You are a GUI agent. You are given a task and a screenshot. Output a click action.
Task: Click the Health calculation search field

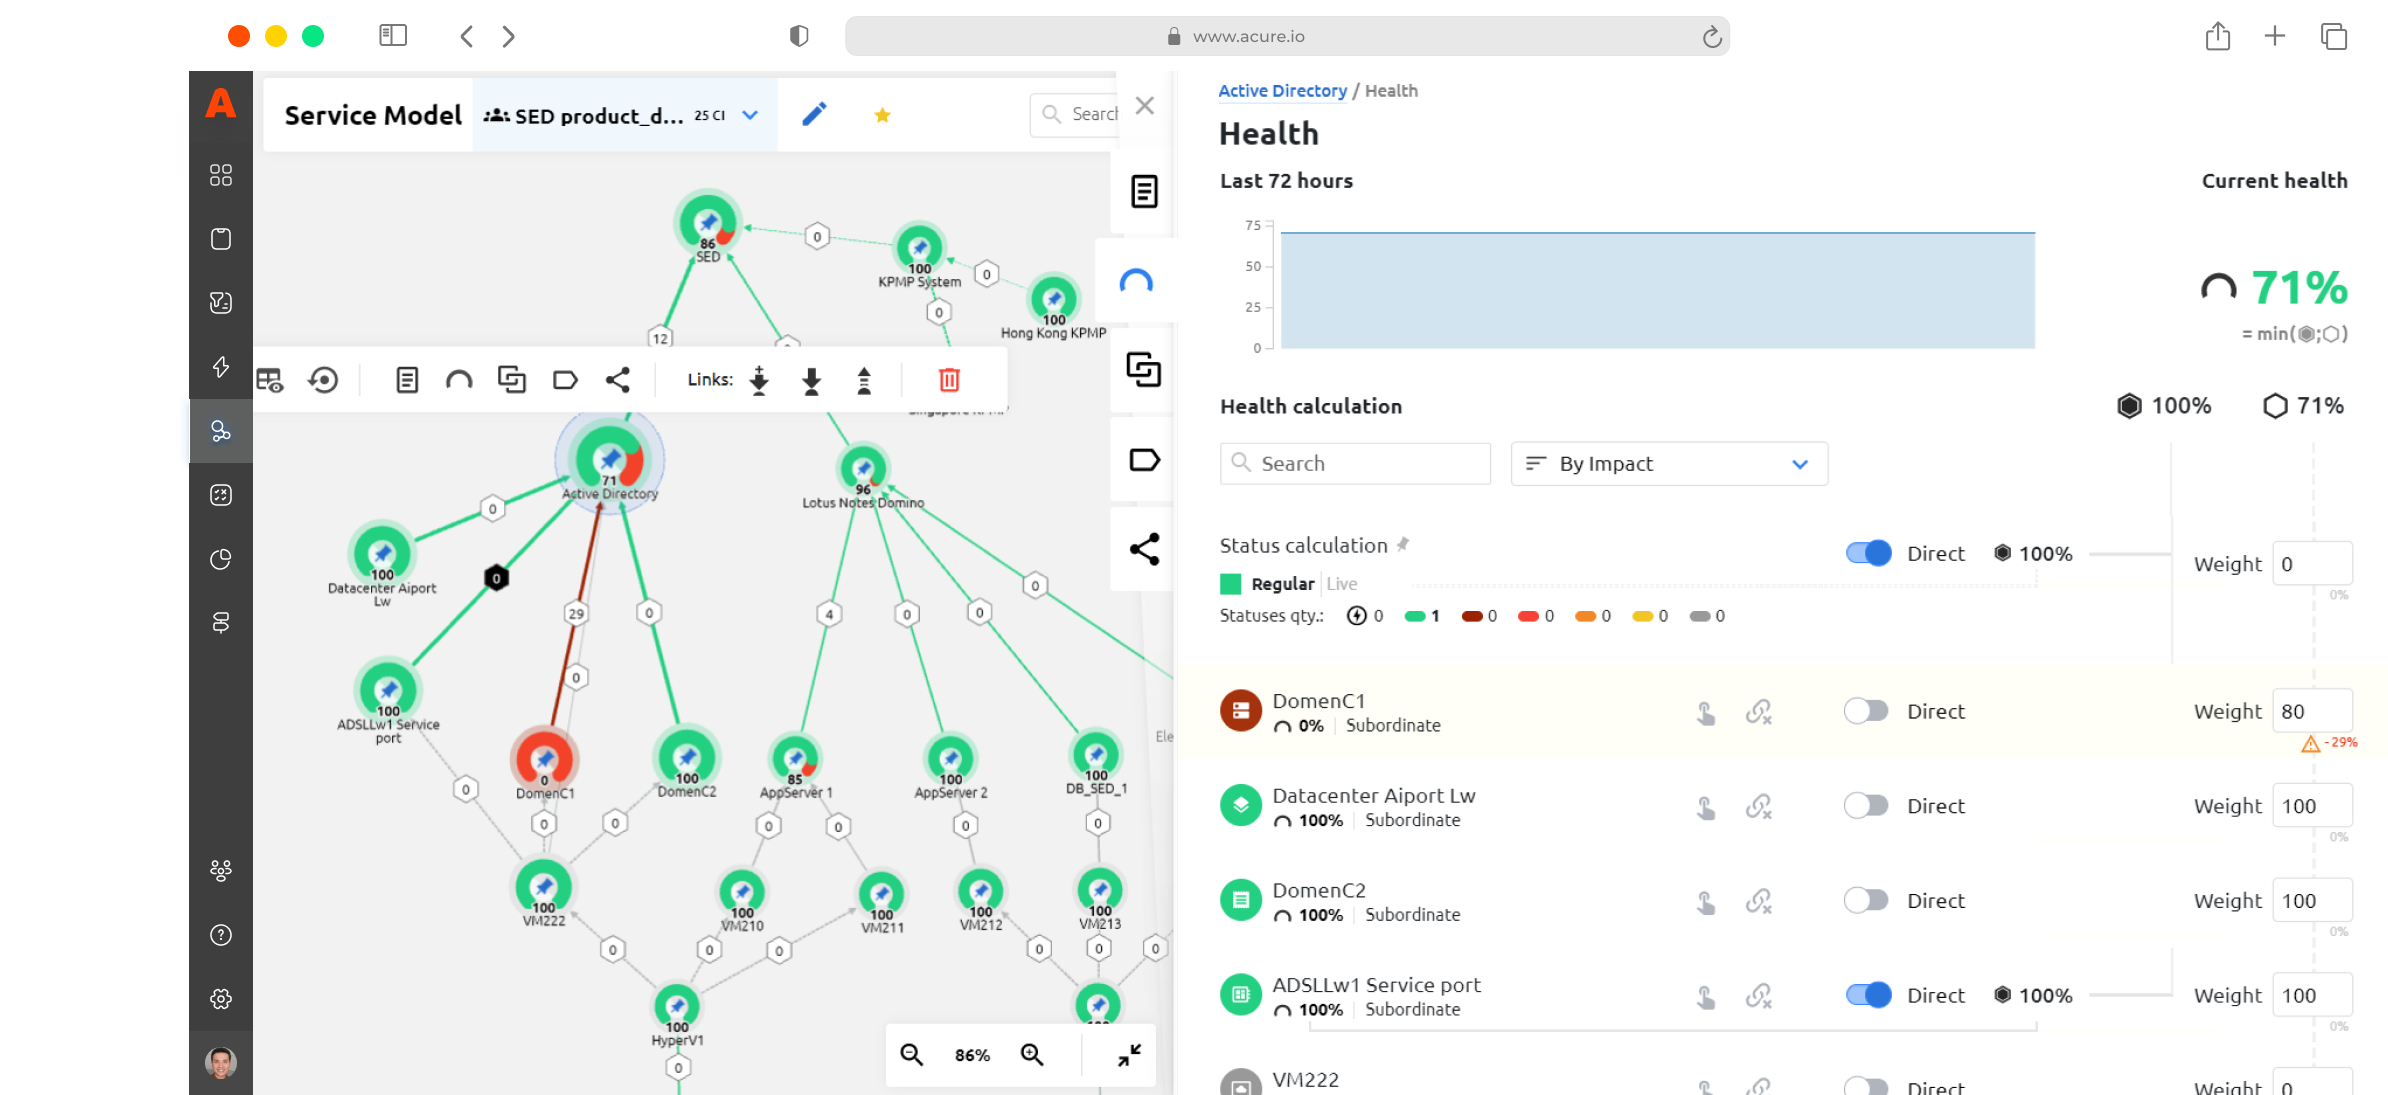point(1355,464)
